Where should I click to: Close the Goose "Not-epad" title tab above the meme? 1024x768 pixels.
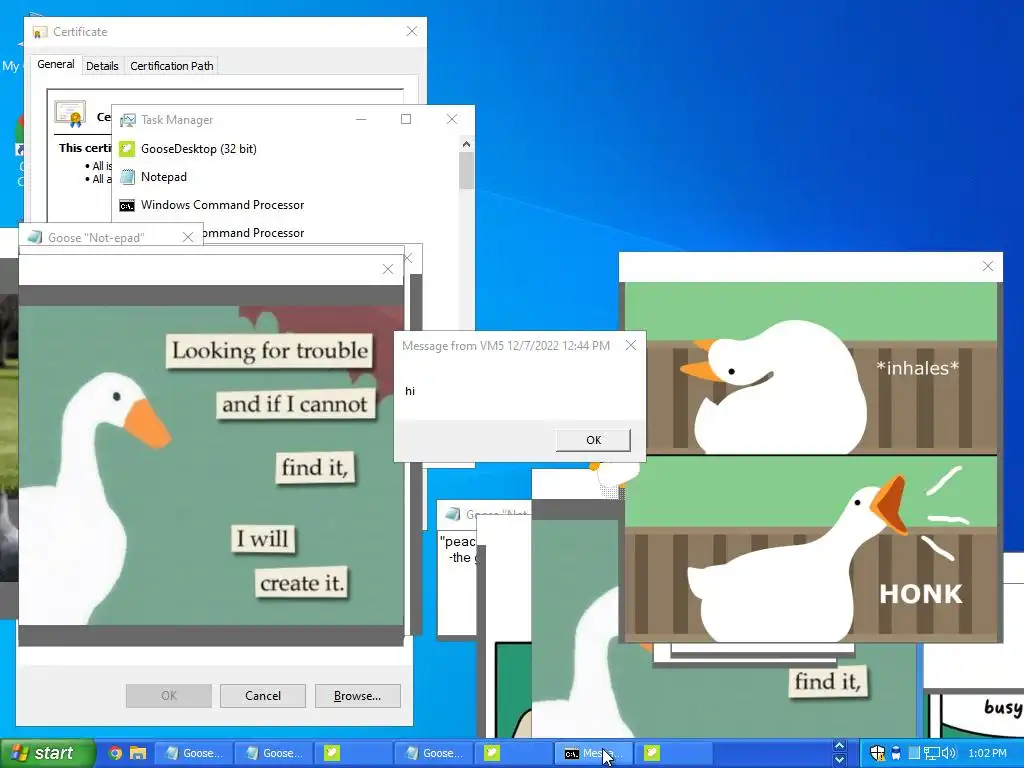(x=188, y=237)
